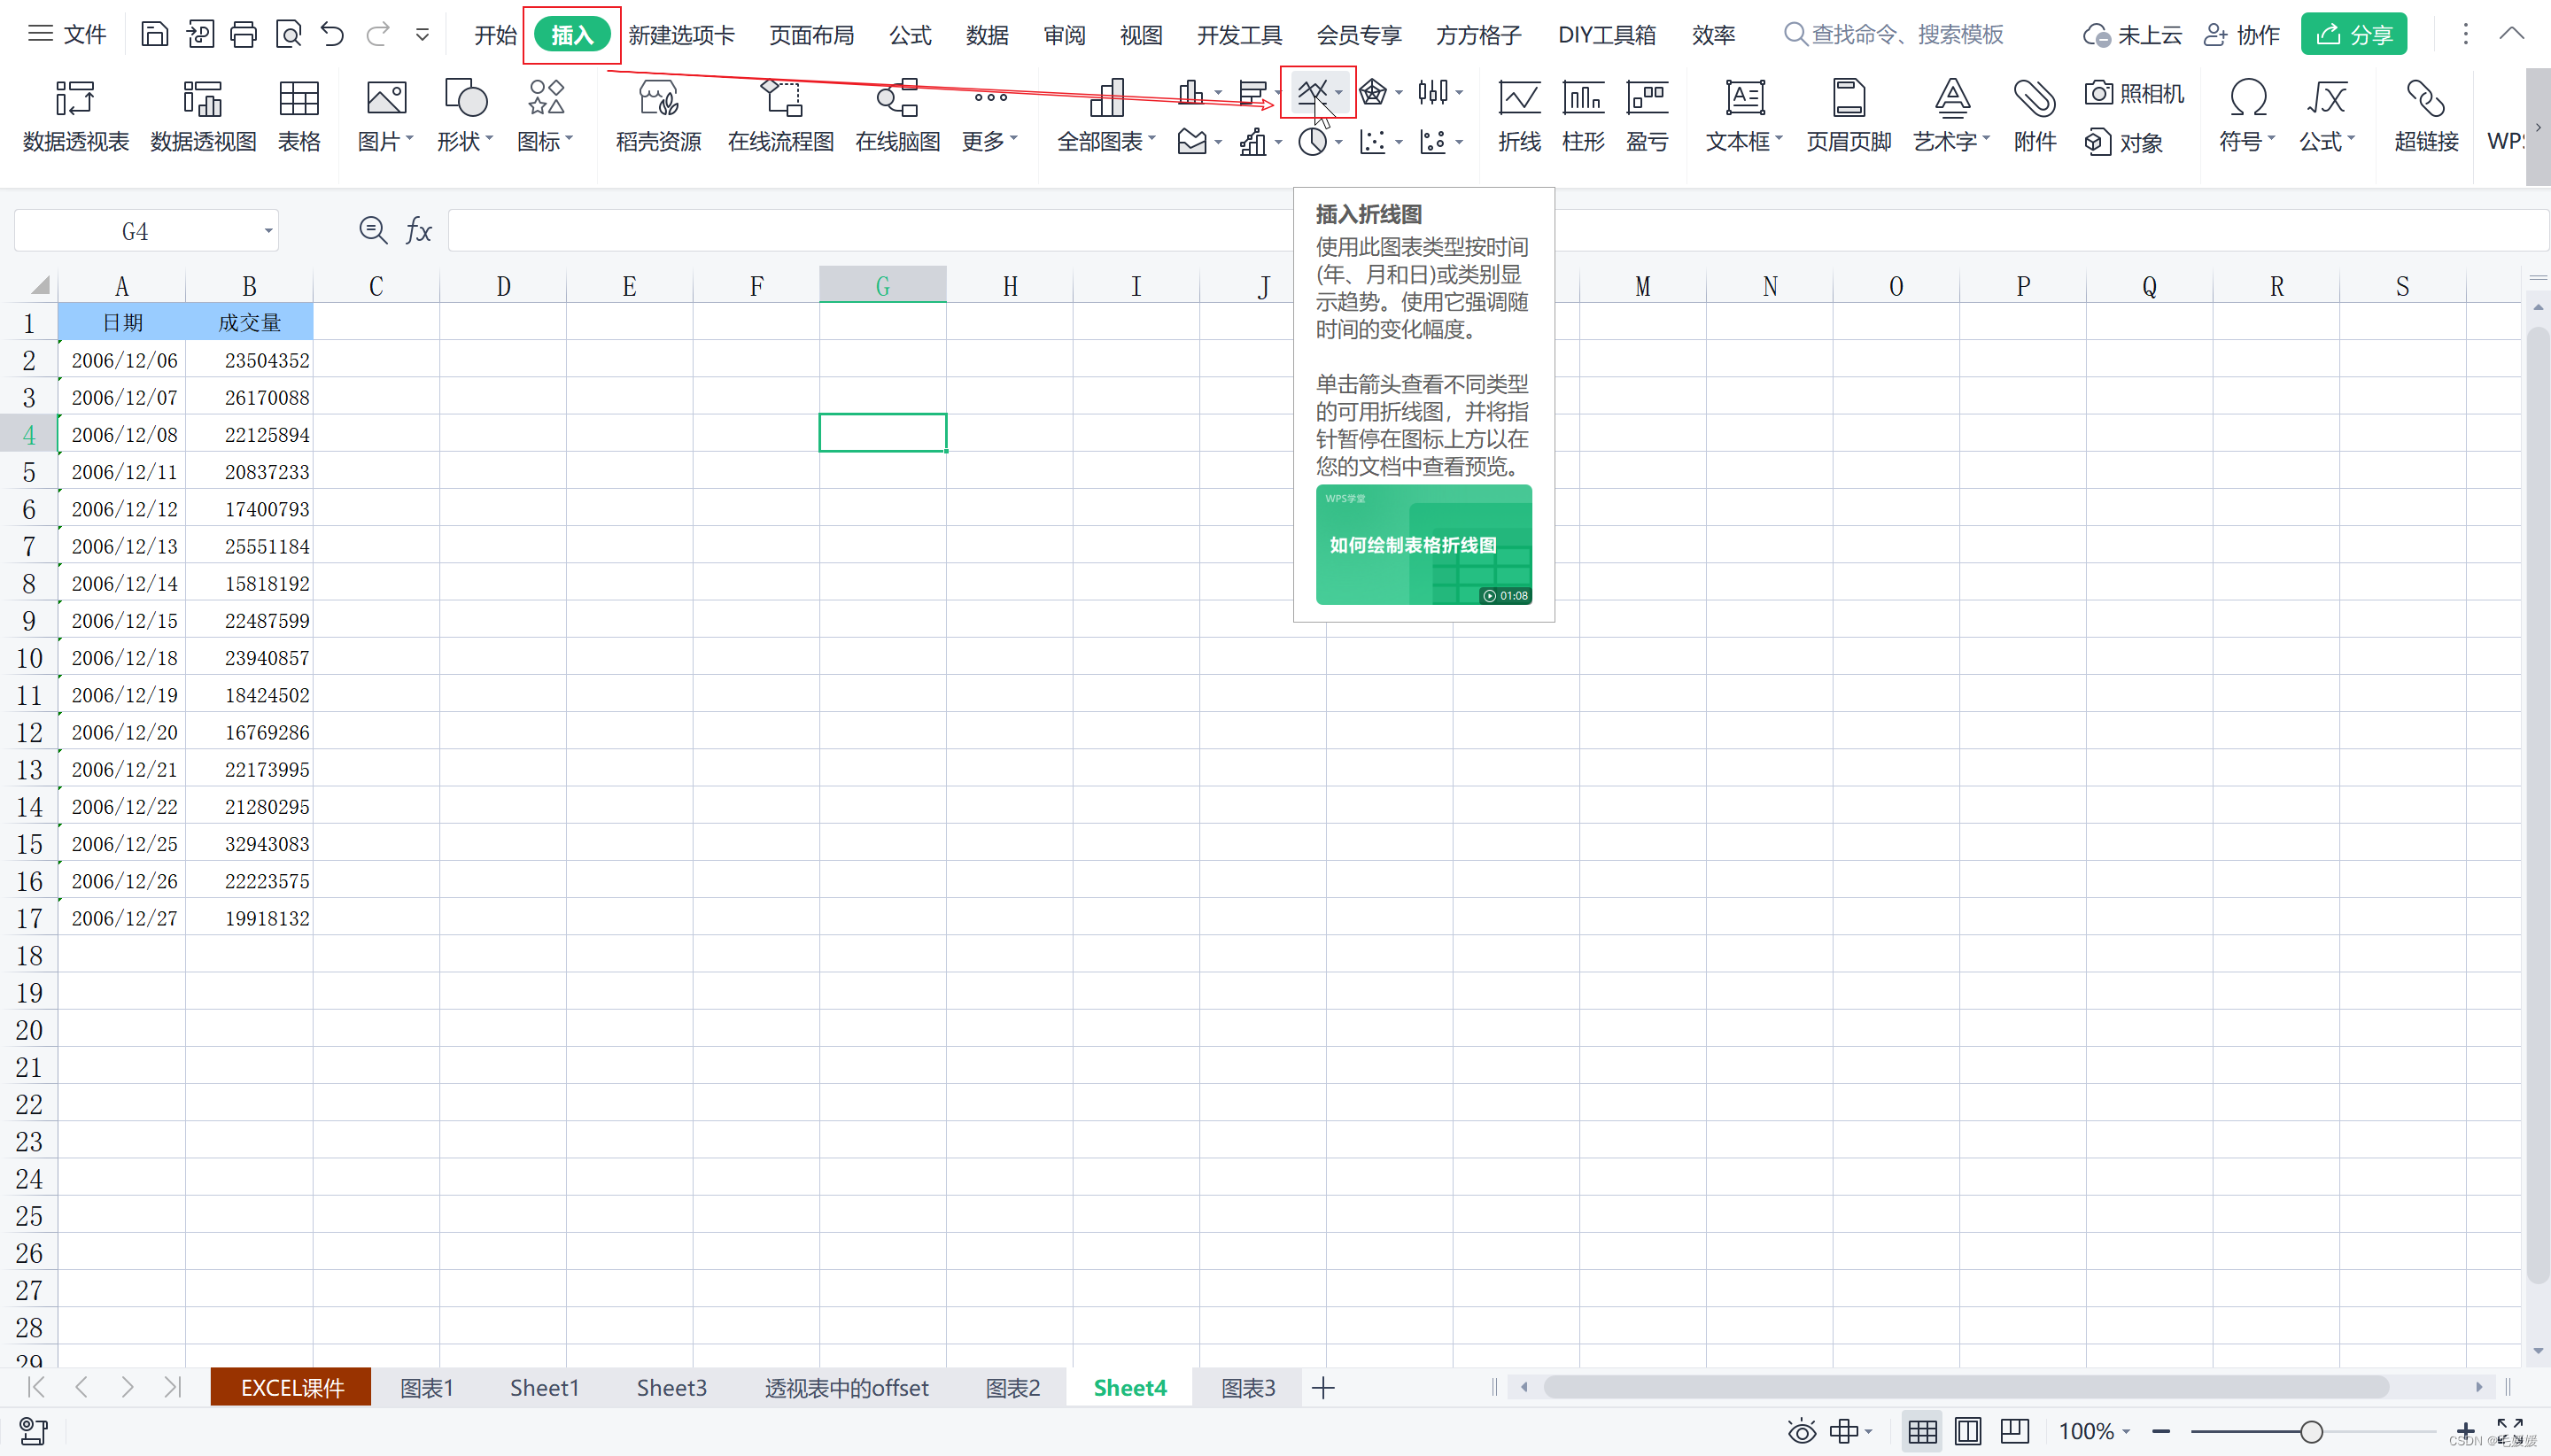2551x1456 pixels.
Task: Insert an Object (对象)
Action: pos(2124,143)
